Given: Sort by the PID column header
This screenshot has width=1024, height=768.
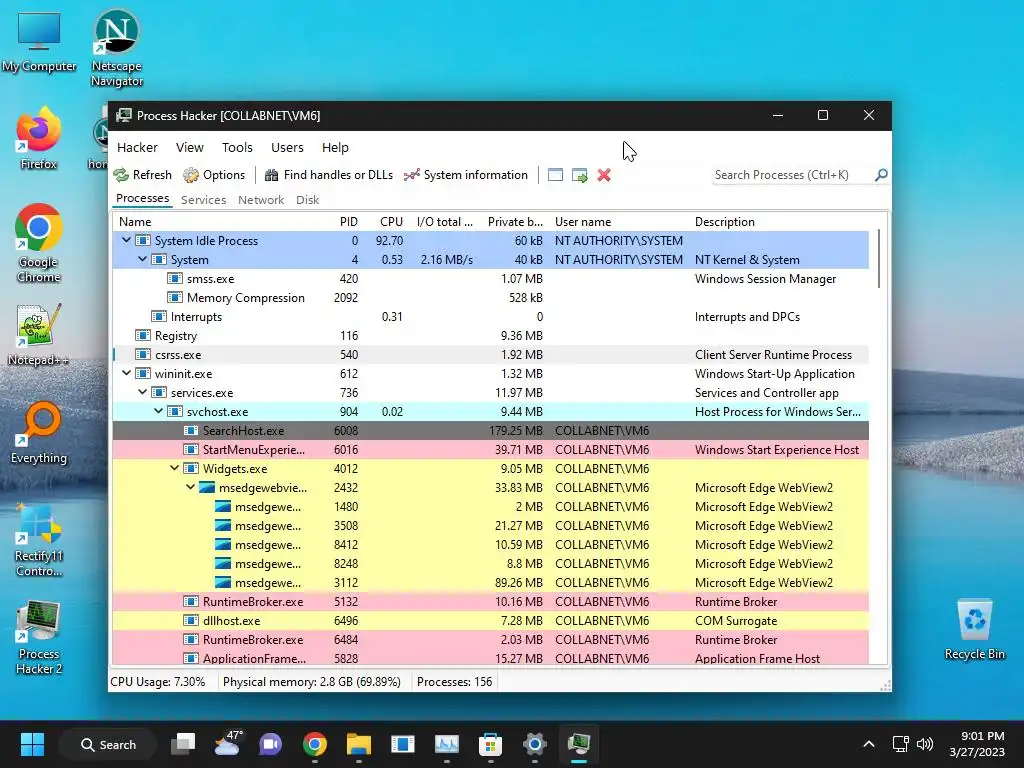Looking at the screenshot, I should coord(348,222).
